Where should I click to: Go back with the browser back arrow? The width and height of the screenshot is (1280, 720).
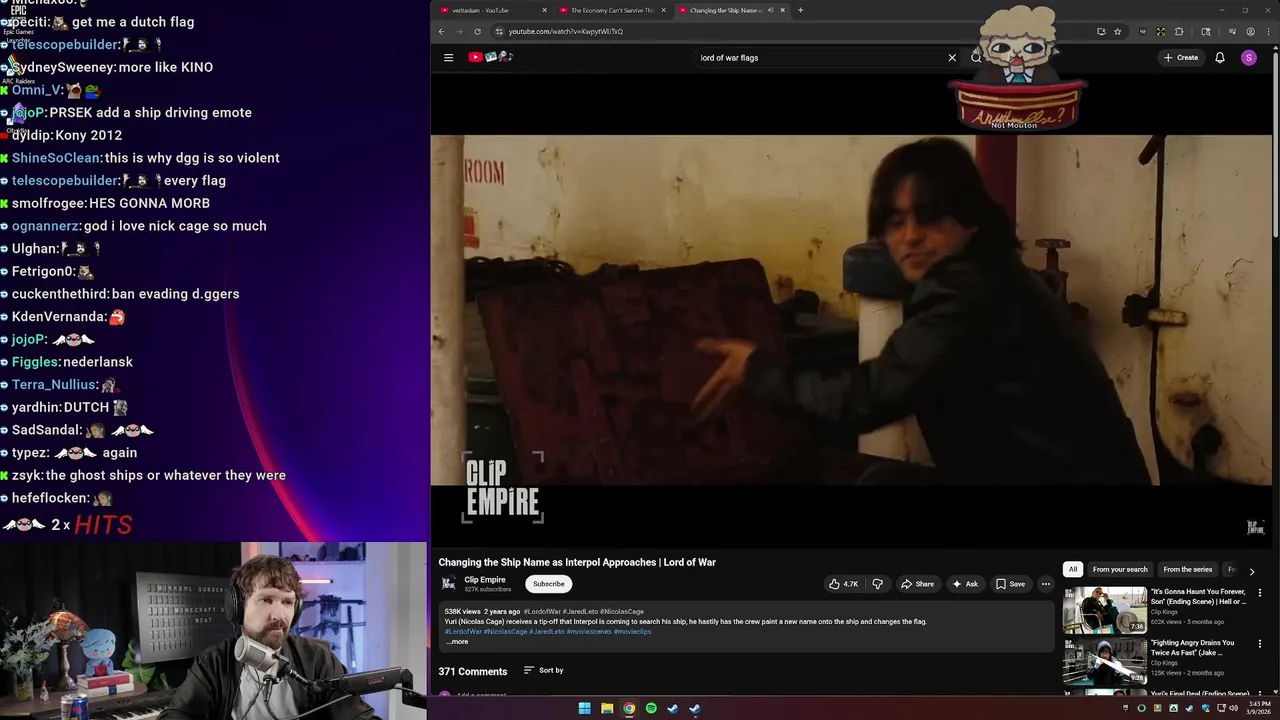[x=441, y=31]
